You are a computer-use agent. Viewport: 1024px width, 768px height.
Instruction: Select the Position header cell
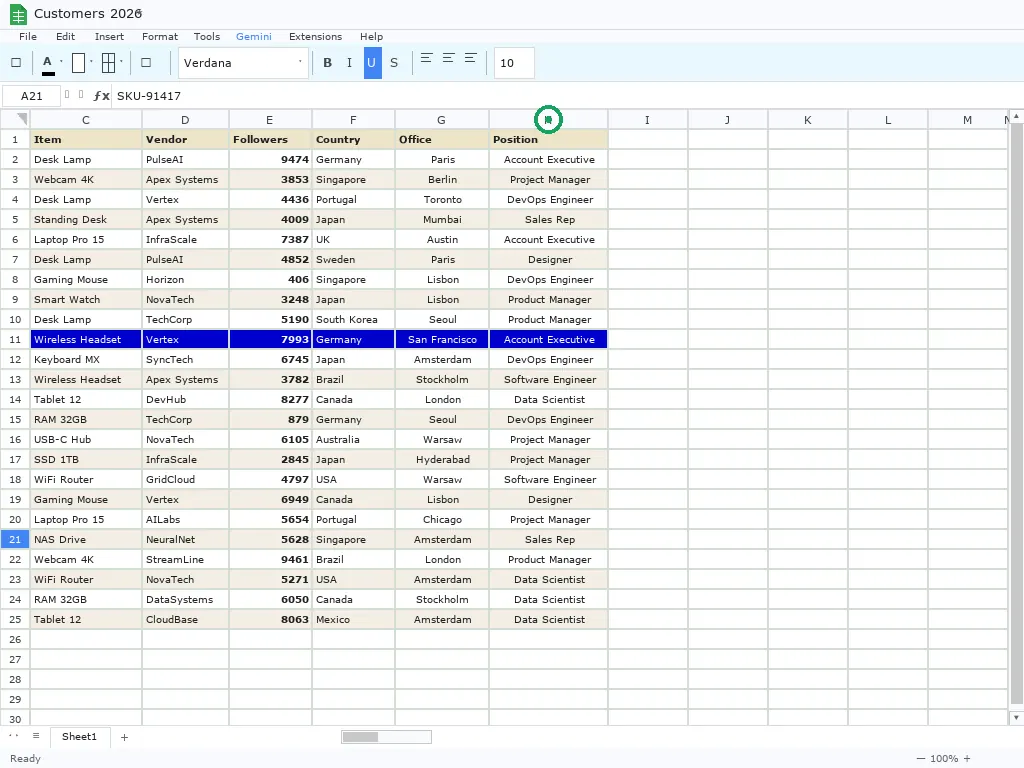(x=549, y=140)
